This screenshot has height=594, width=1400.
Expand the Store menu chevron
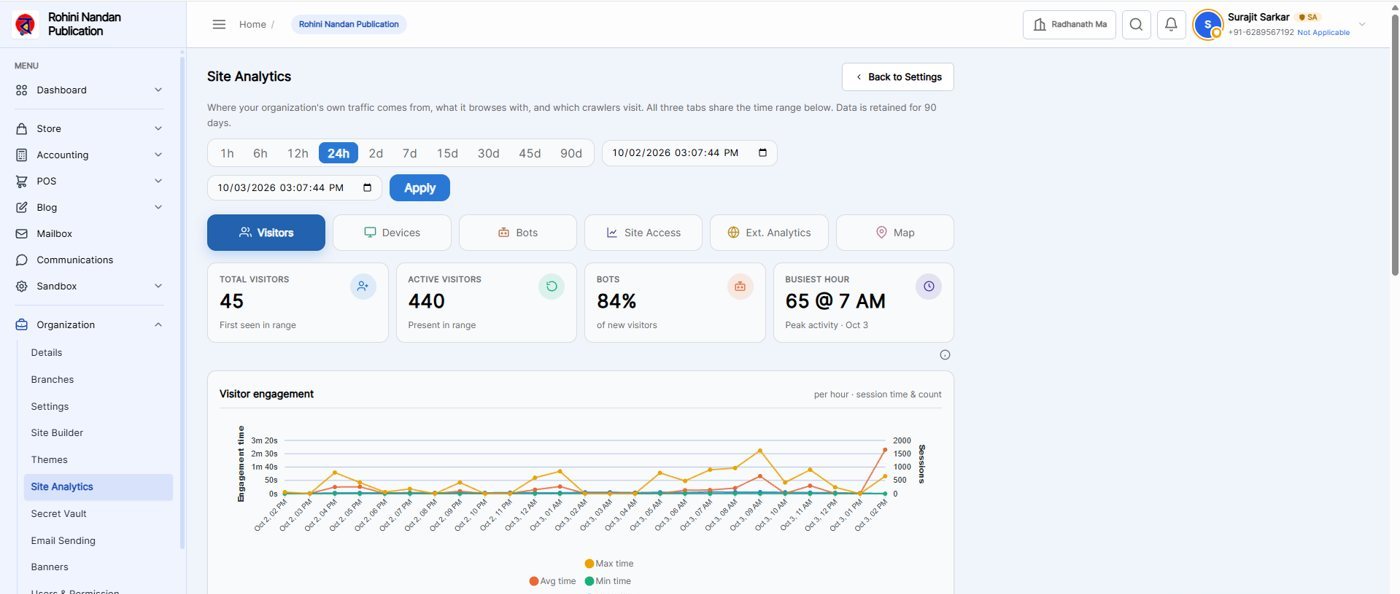[158, 129]
